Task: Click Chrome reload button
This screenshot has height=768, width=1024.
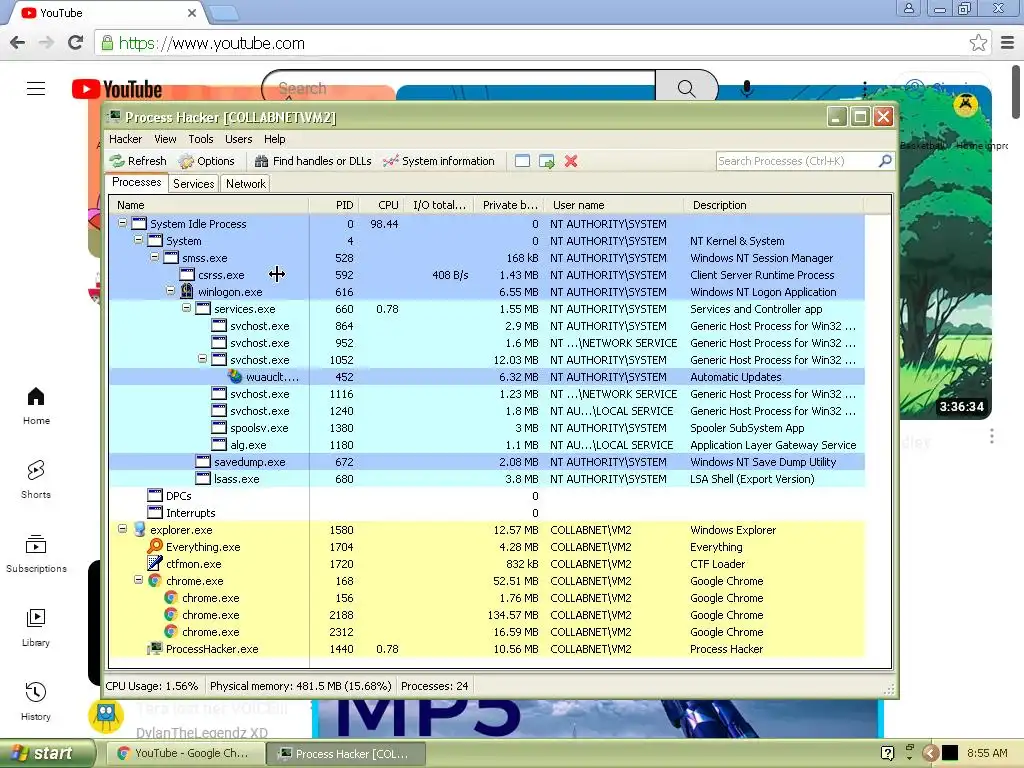Action: [75, 43]
